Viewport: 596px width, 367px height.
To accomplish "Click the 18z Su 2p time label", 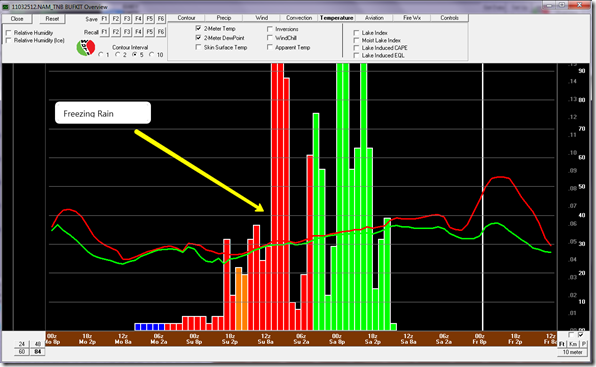I will (x=230, y=339).
